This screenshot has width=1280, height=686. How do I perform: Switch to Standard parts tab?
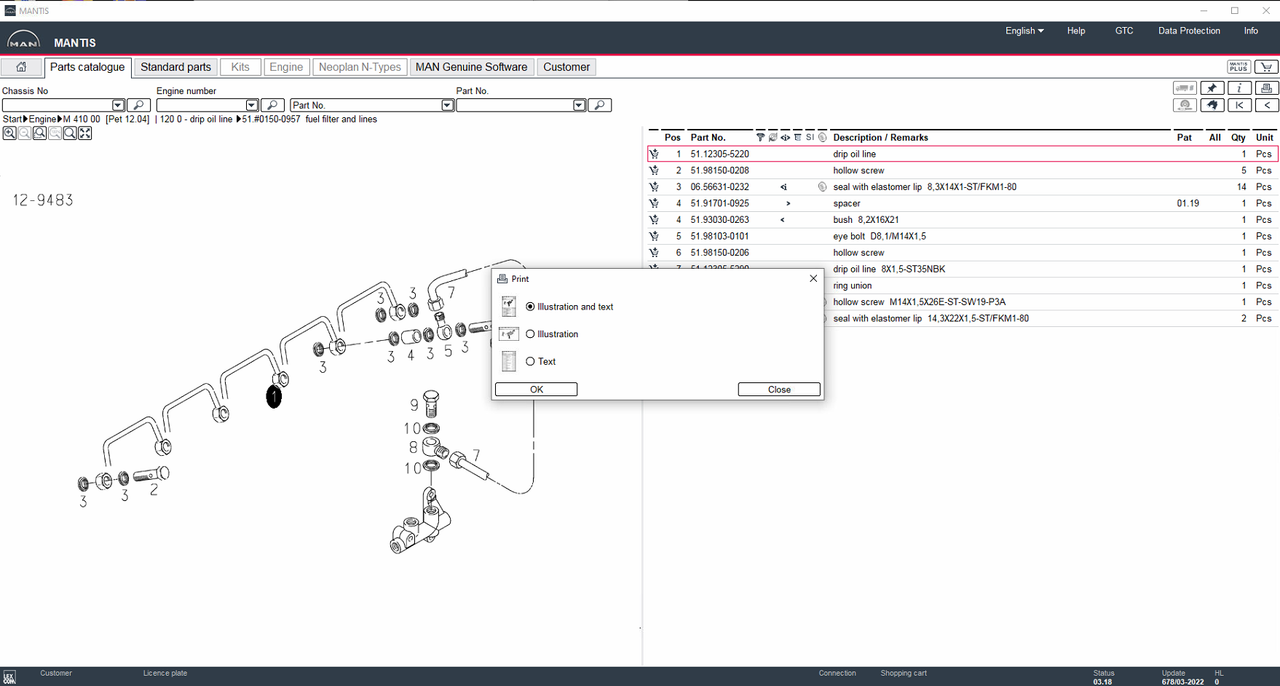pos(176,67)
